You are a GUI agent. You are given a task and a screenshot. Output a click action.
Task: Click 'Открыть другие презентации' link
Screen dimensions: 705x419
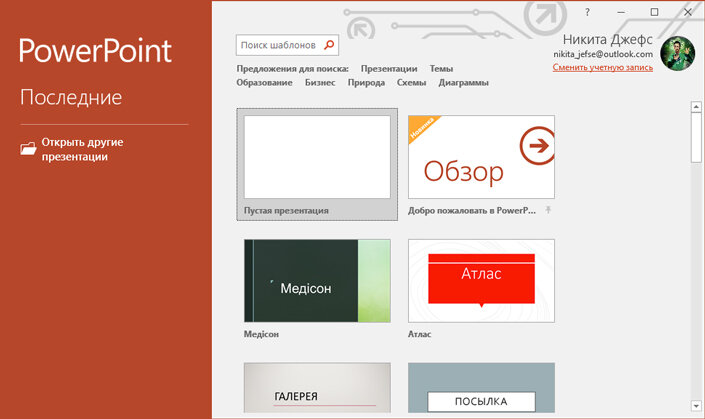[x=83, y=149]
